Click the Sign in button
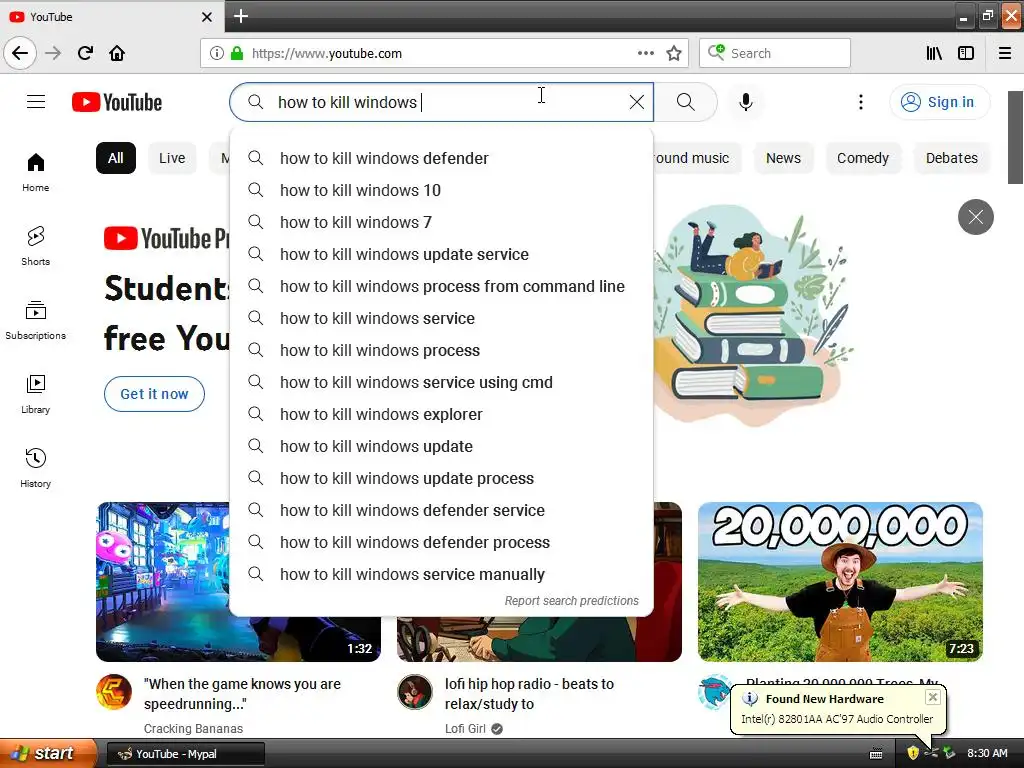Image resolution: width=1024 pixels, height=768 pixels. 939,102
